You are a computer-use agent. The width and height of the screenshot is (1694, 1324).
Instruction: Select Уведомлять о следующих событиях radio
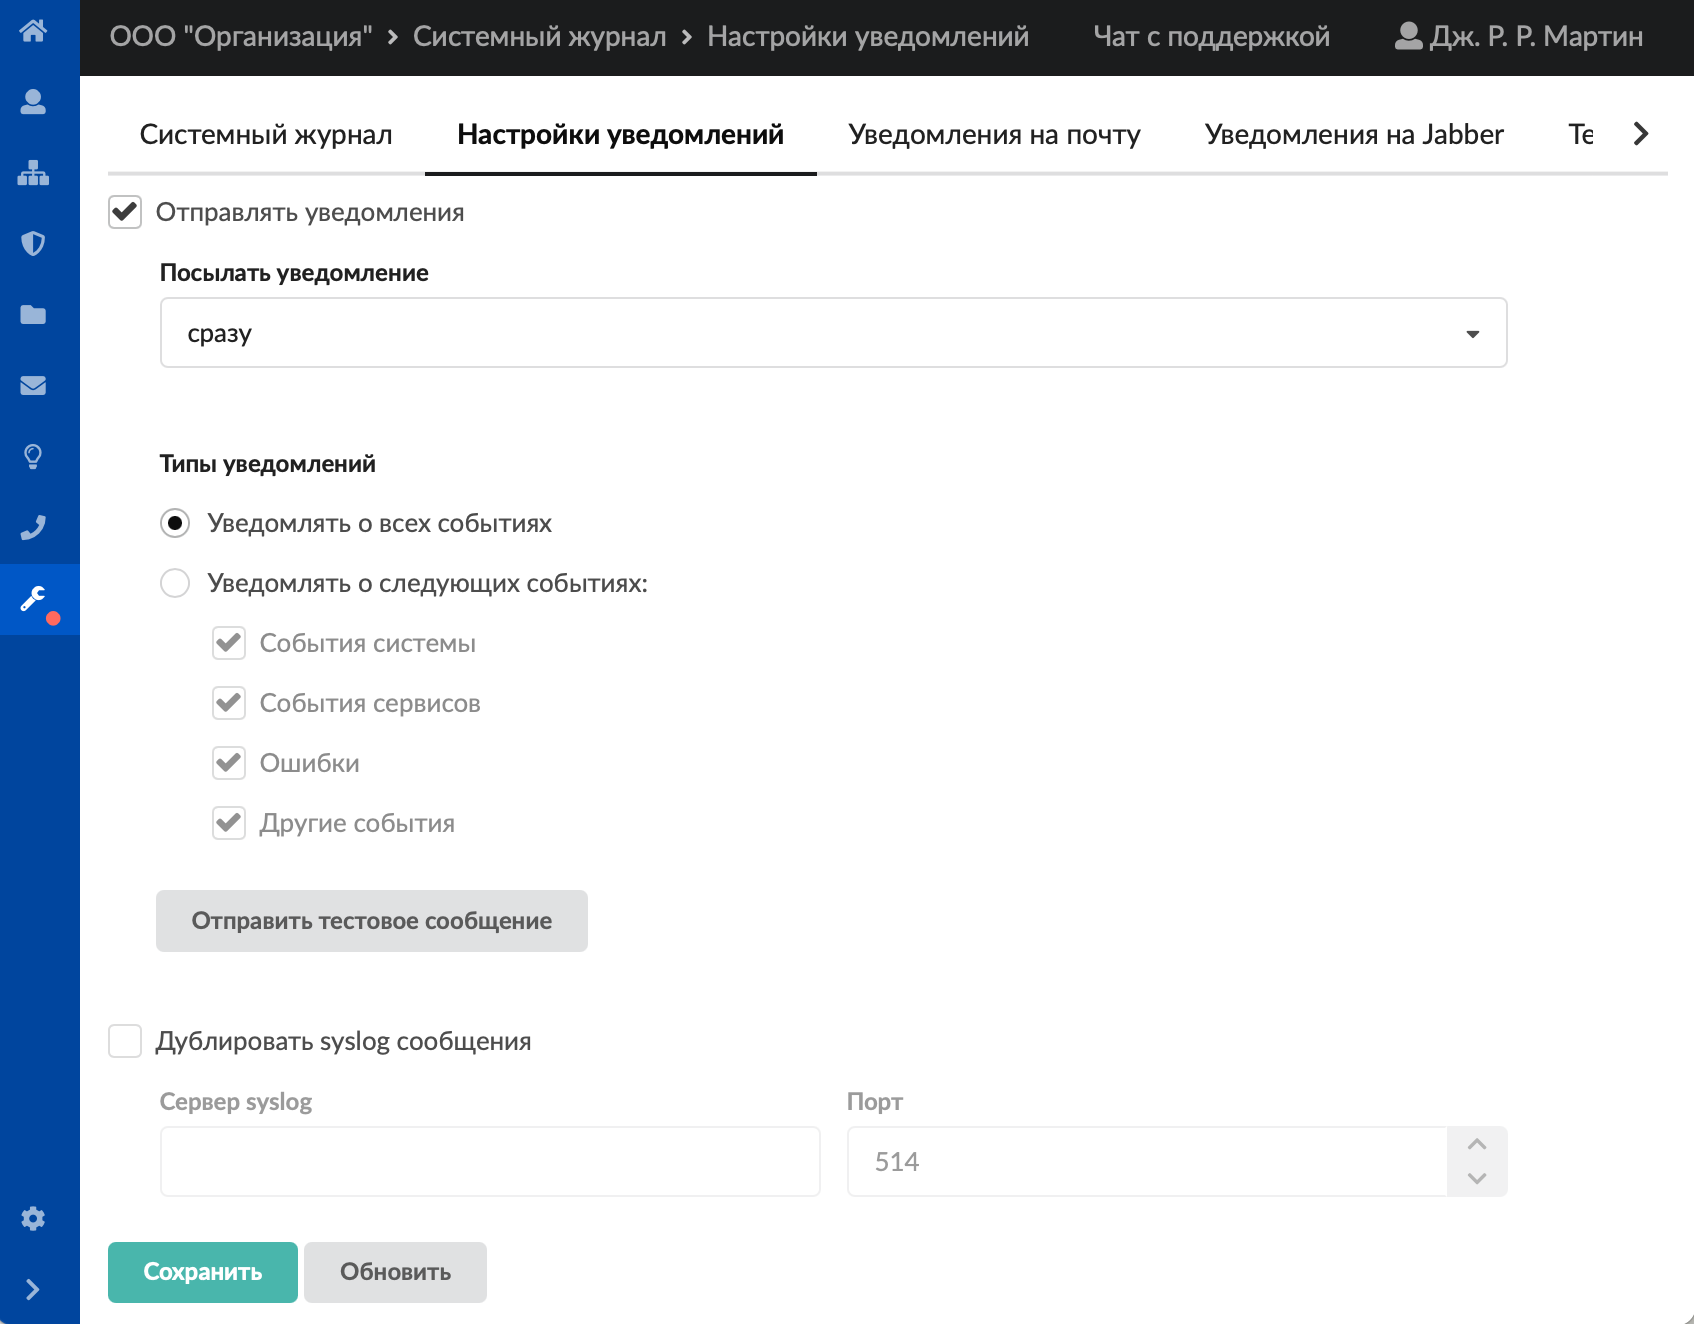click(x=175, y=583)
